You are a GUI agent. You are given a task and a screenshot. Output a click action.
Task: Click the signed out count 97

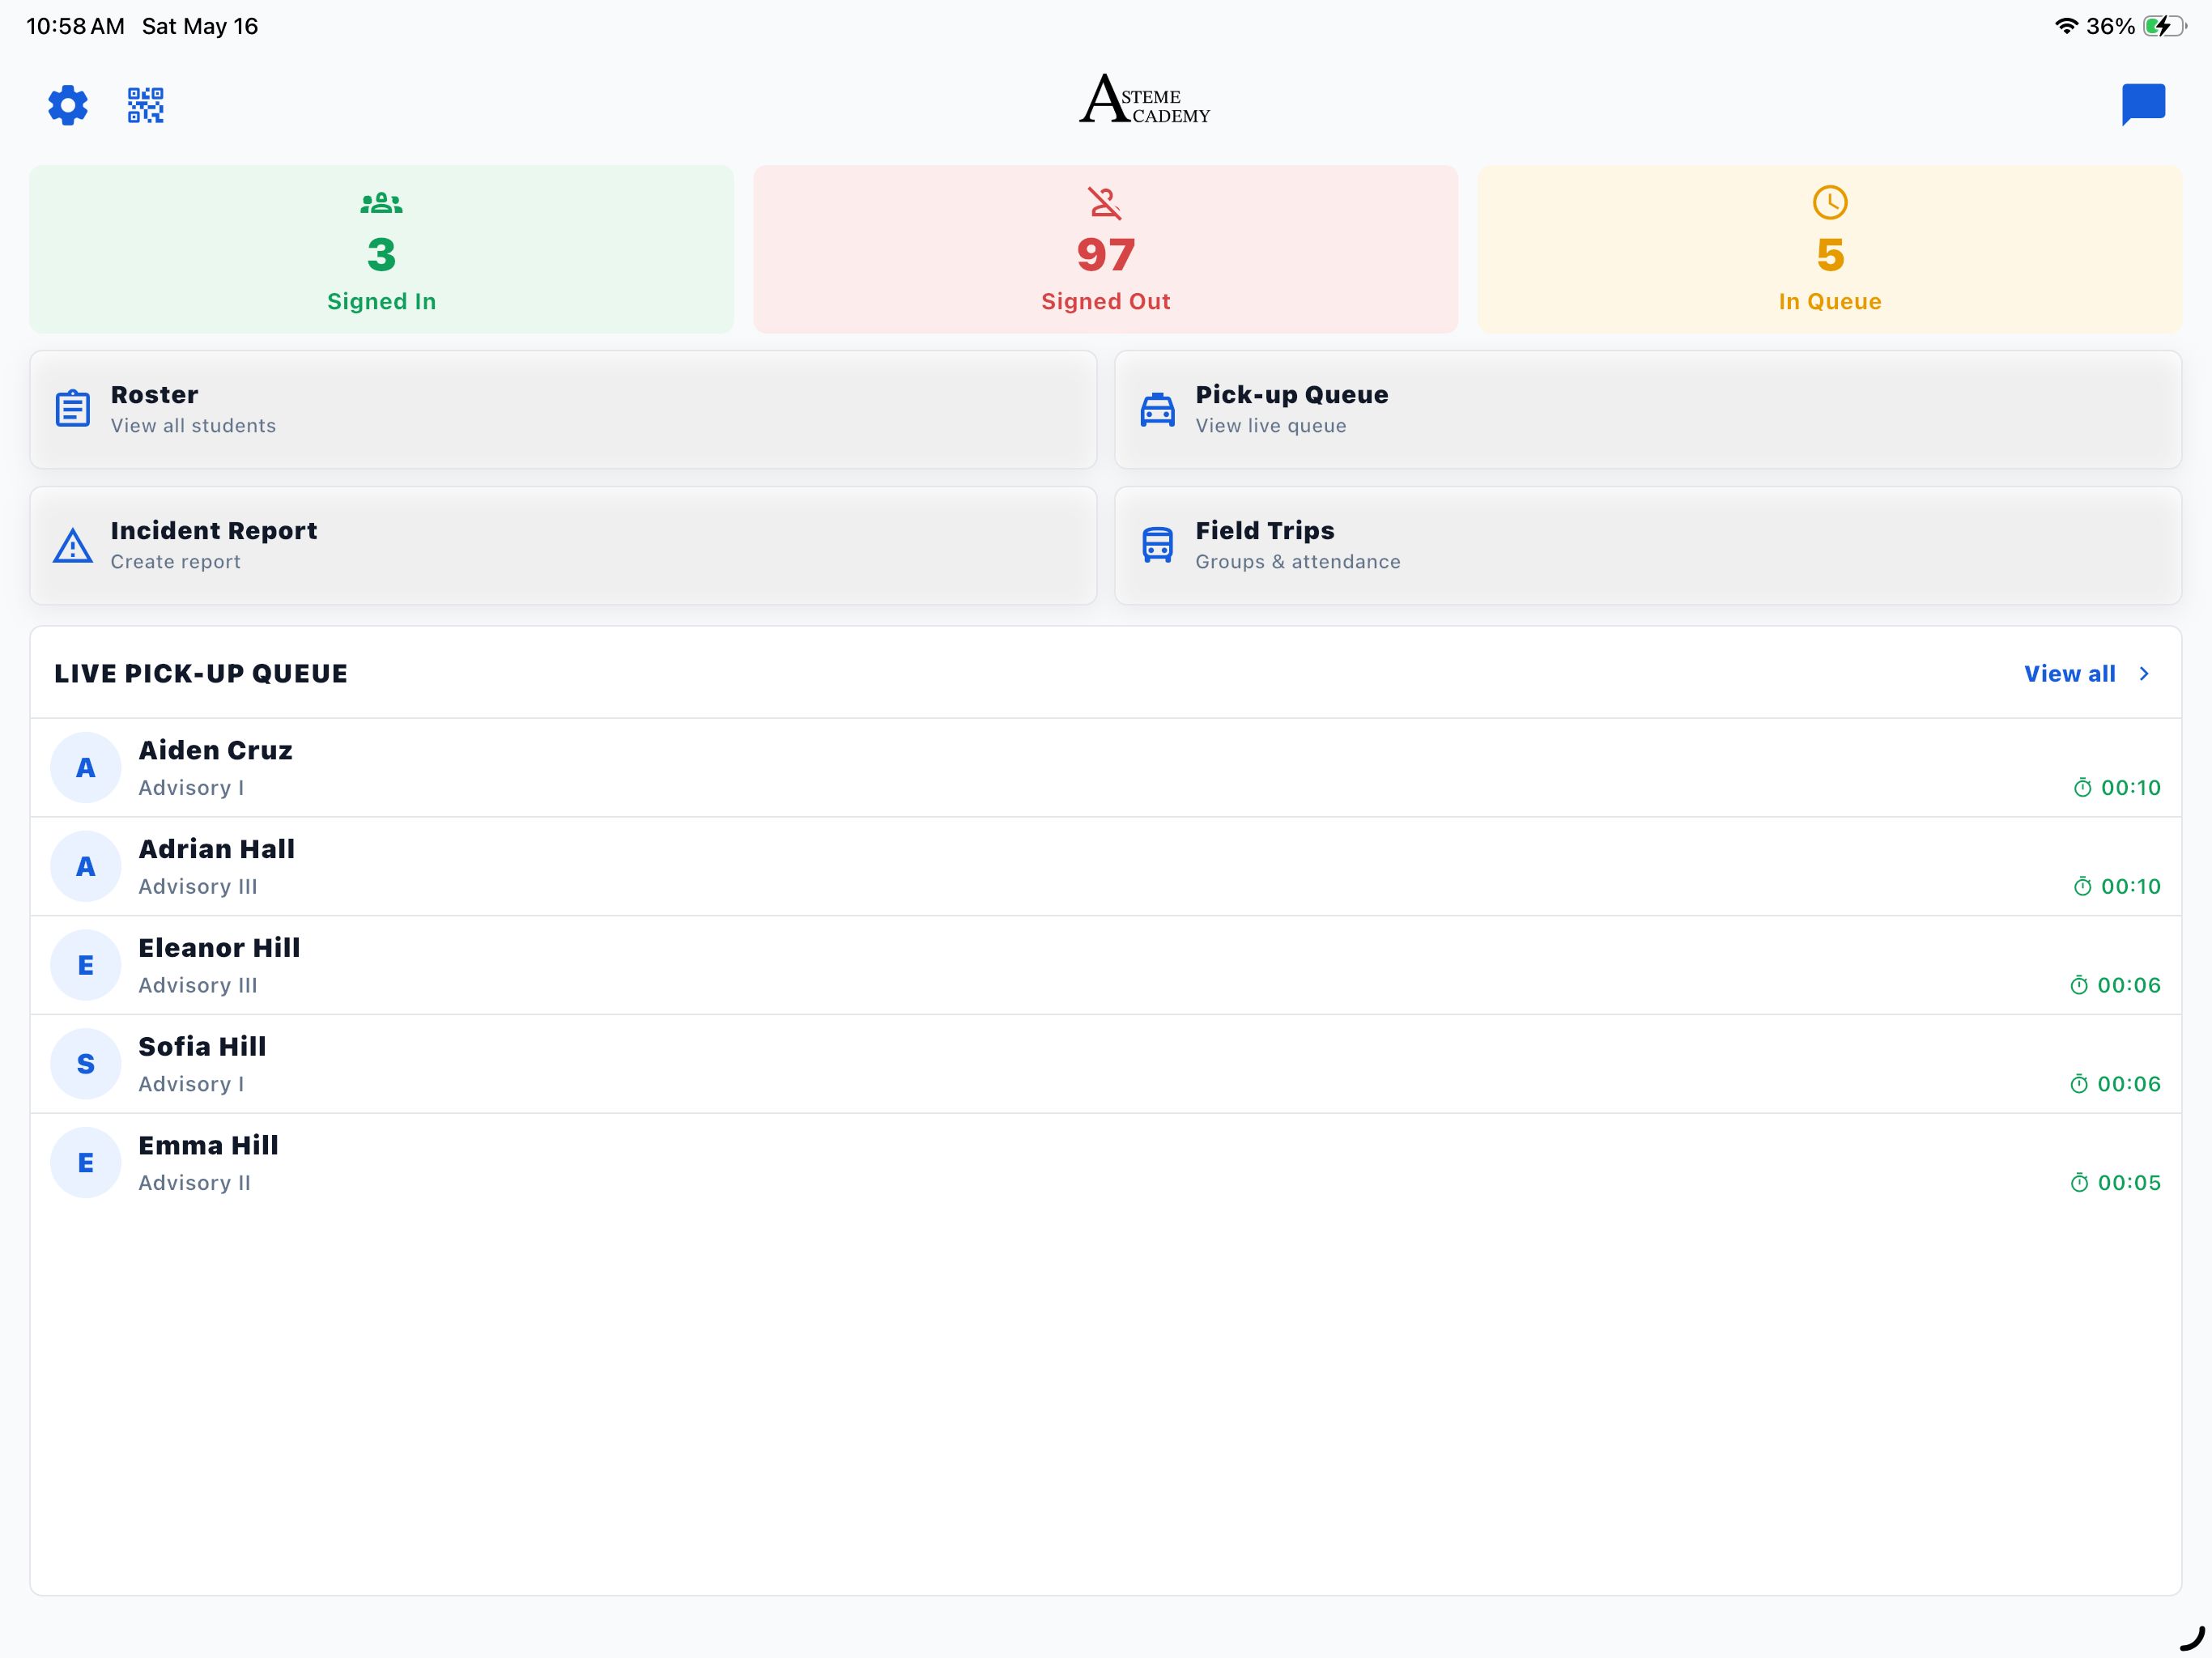(1105, 255)
